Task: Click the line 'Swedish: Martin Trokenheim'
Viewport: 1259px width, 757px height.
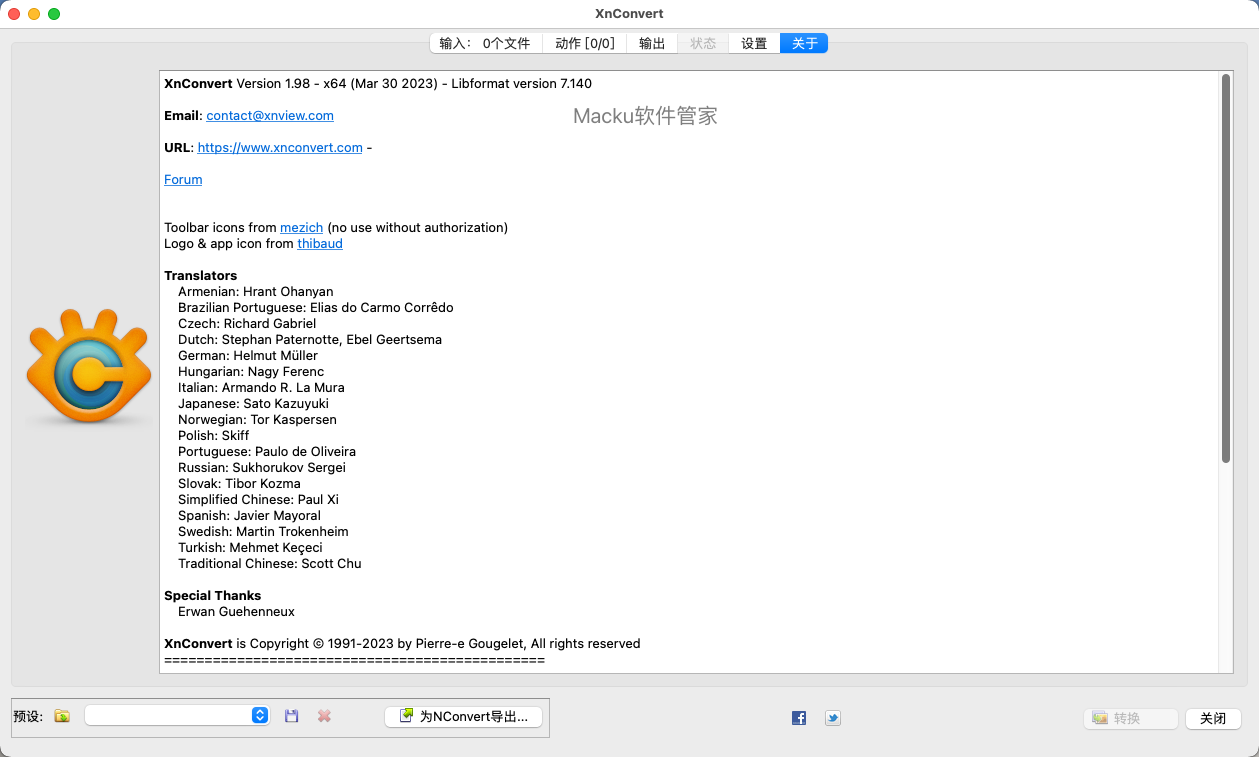Action: [x=263, y=531]
